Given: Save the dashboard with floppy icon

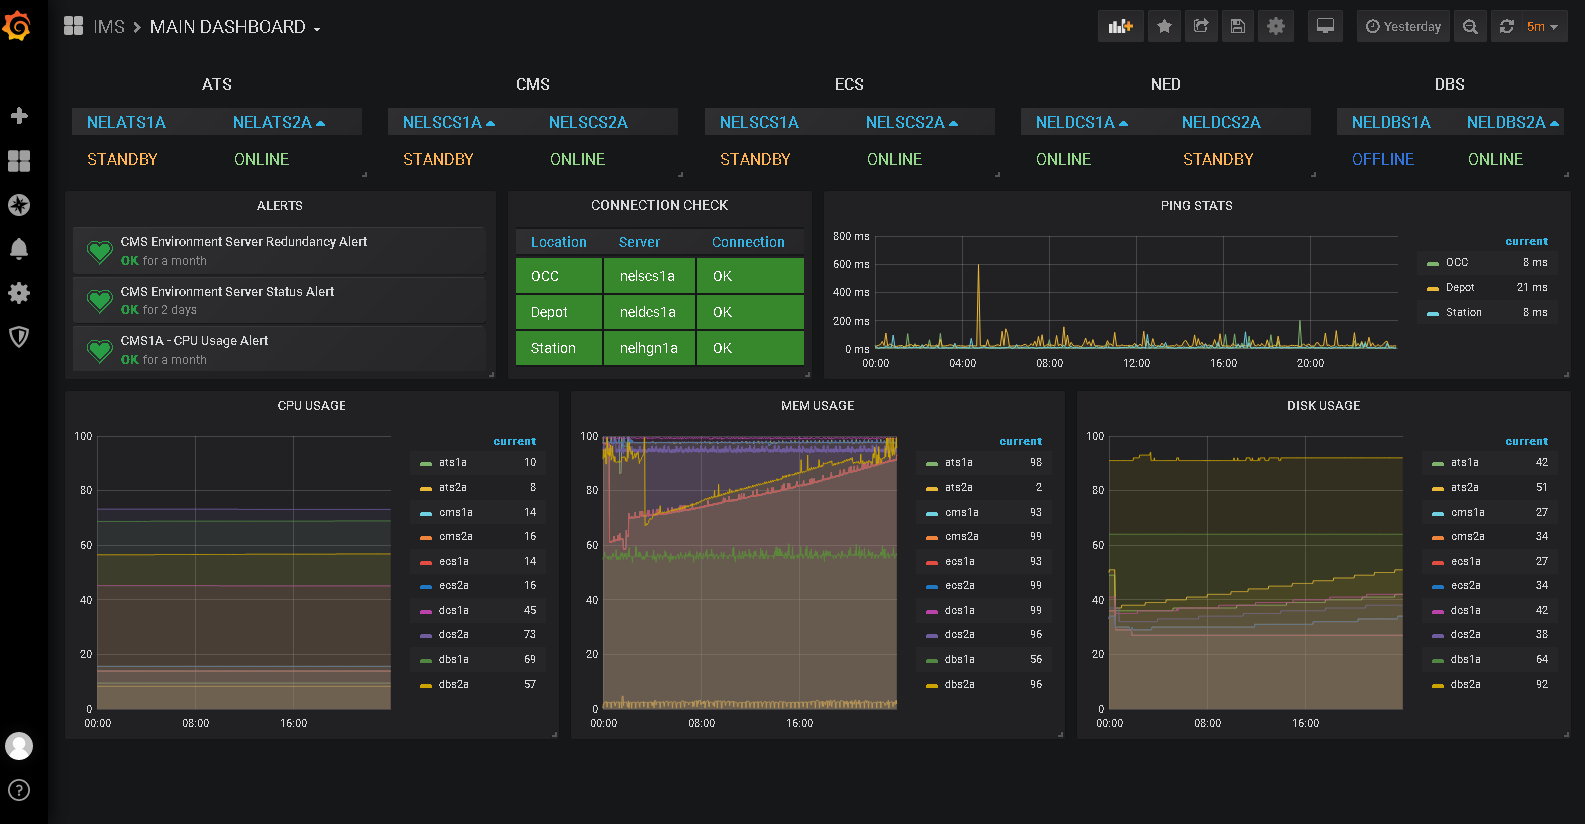Looking at the screenshot, I should 1238,27.
